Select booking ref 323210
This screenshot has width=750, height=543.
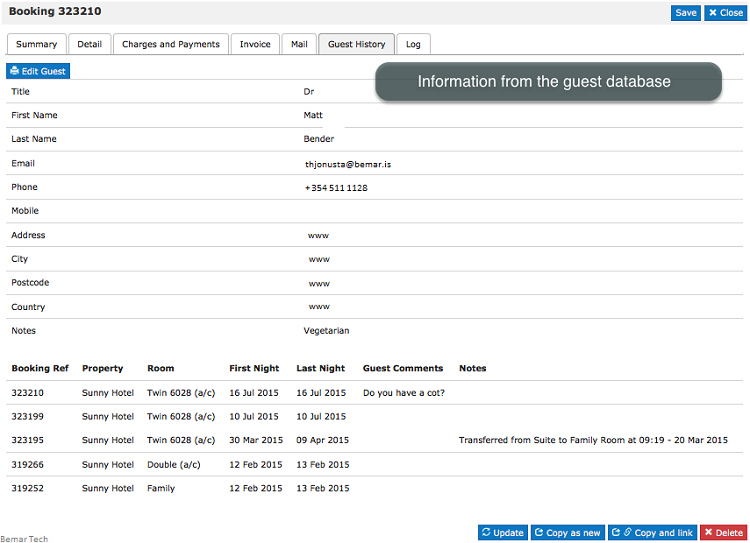coord(27,393)
